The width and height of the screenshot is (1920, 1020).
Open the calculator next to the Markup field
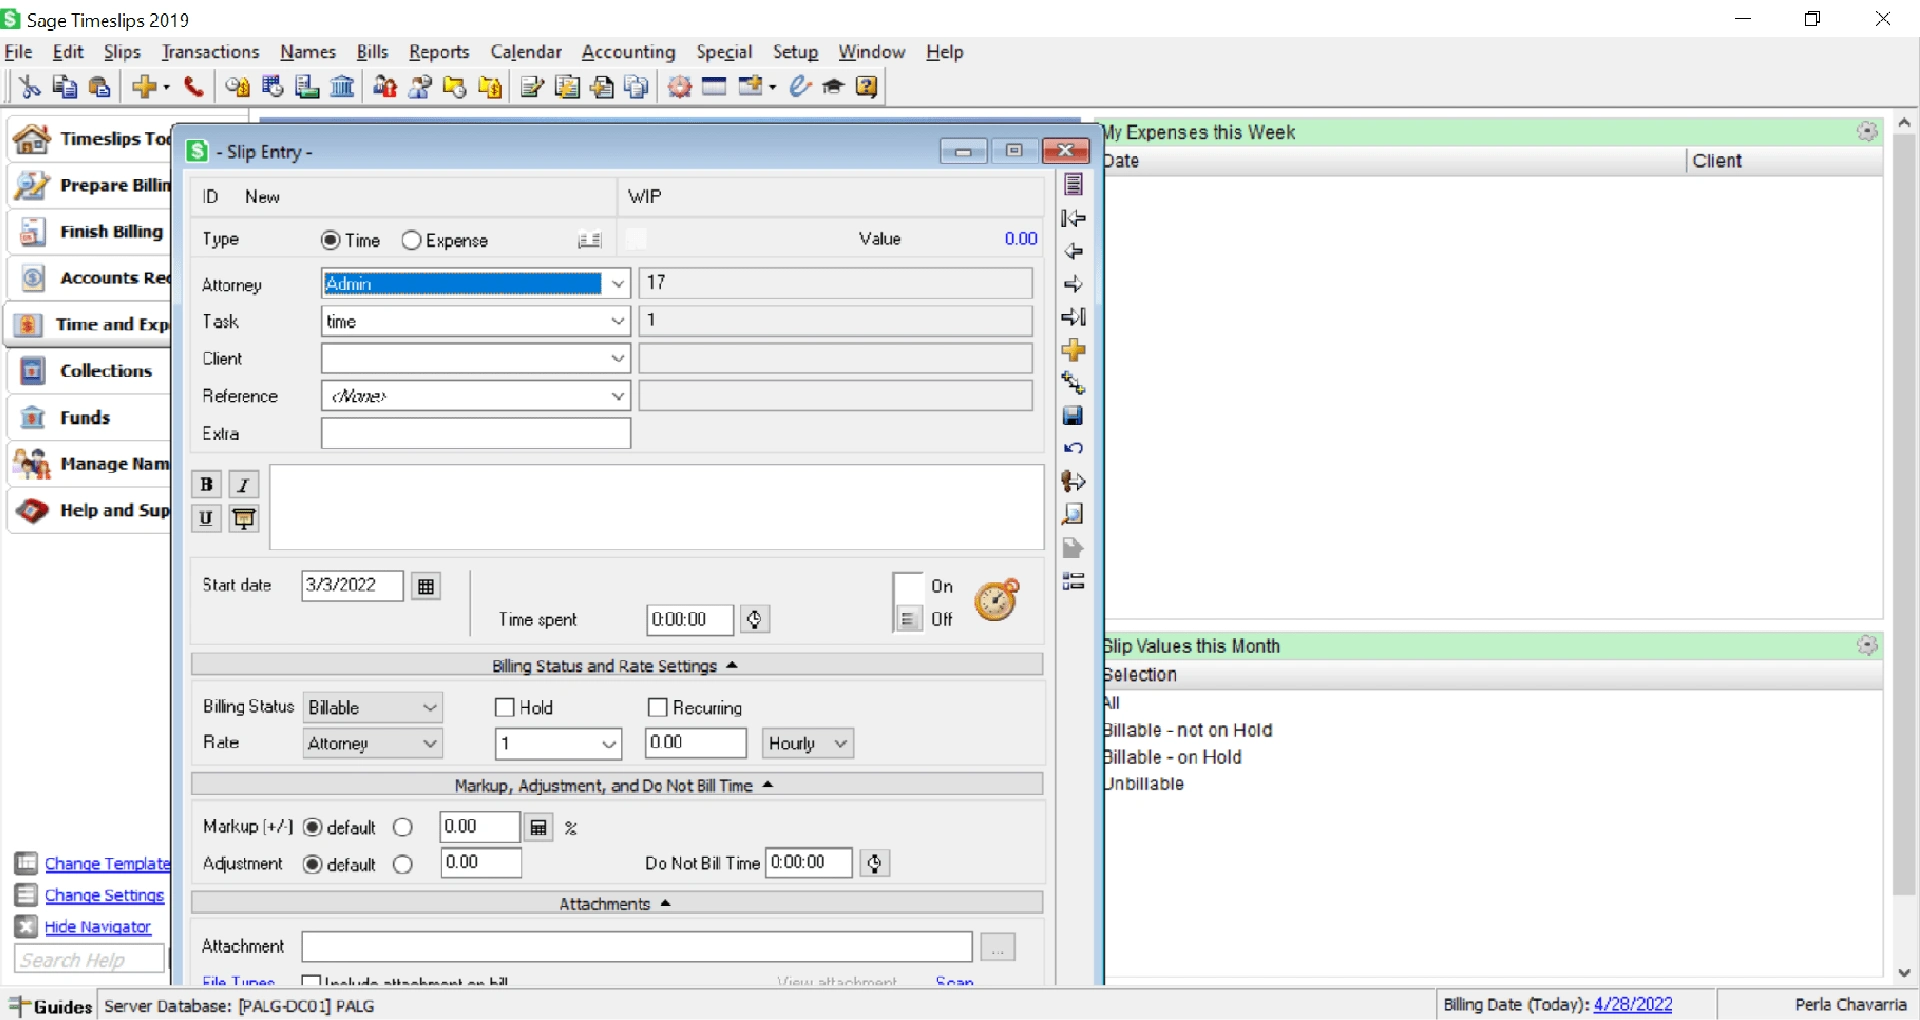[x=539, y=828]
